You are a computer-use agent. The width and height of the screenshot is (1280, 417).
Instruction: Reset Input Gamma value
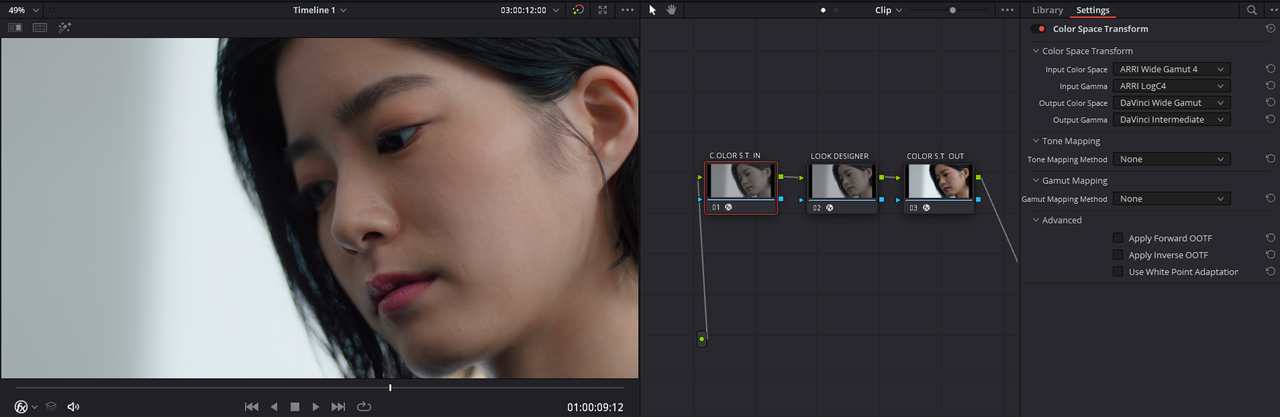(1270, 86)
